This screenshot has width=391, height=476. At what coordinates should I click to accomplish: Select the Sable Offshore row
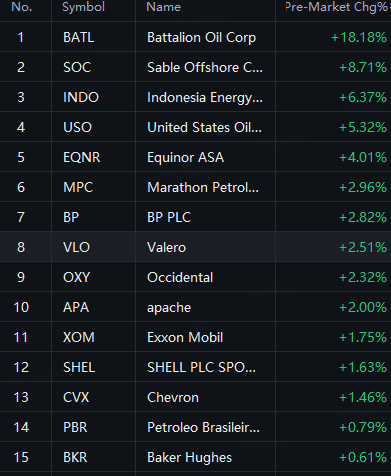pos(195,67)
